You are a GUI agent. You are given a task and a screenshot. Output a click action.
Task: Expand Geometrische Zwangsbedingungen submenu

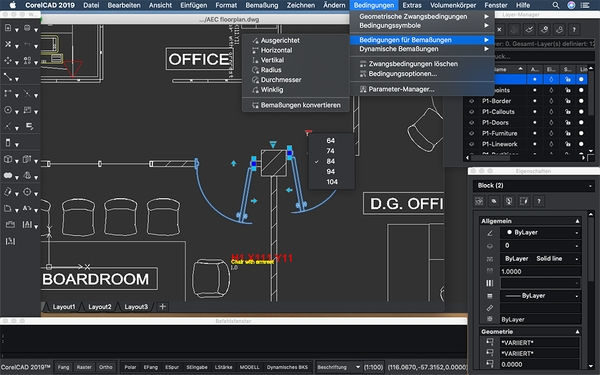[422, 16]
